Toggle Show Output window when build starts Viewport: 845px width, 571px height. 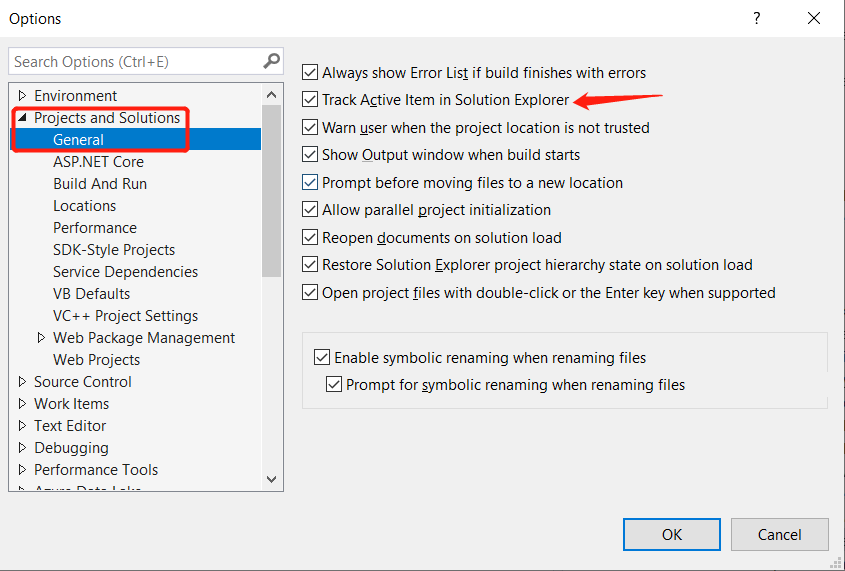pos(310,155)
